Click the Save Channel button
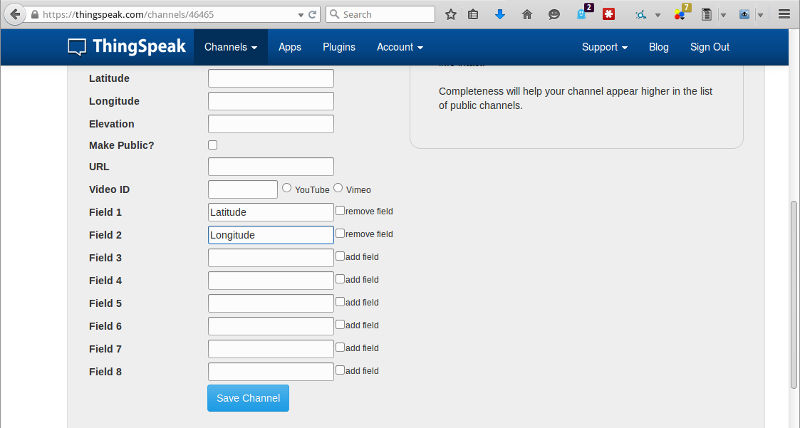This screenshot has width=800, height=428. point(248,398)
